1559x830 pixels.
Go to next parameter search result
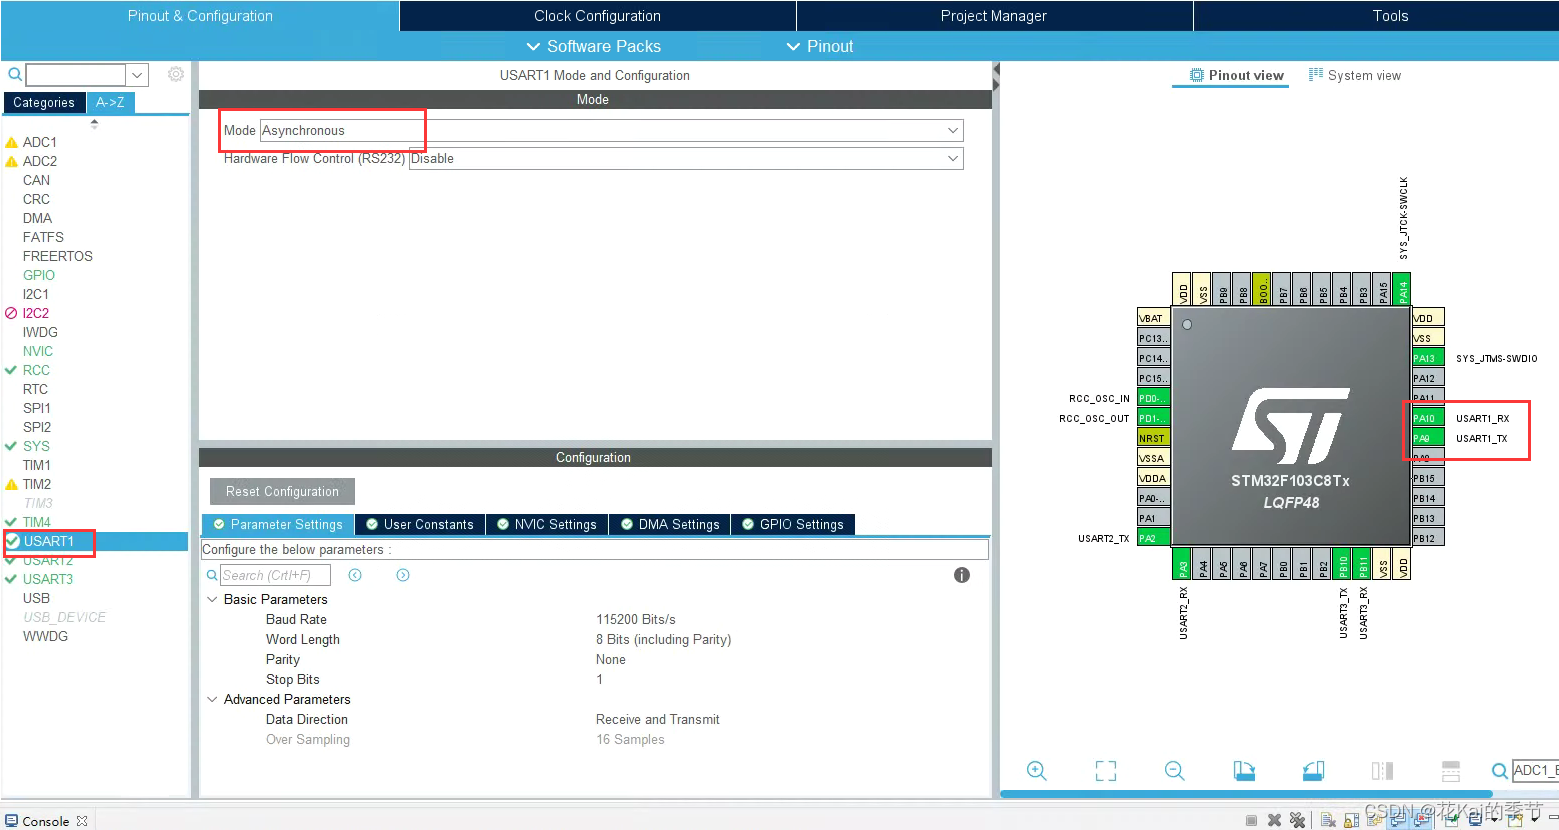point(403,575)
